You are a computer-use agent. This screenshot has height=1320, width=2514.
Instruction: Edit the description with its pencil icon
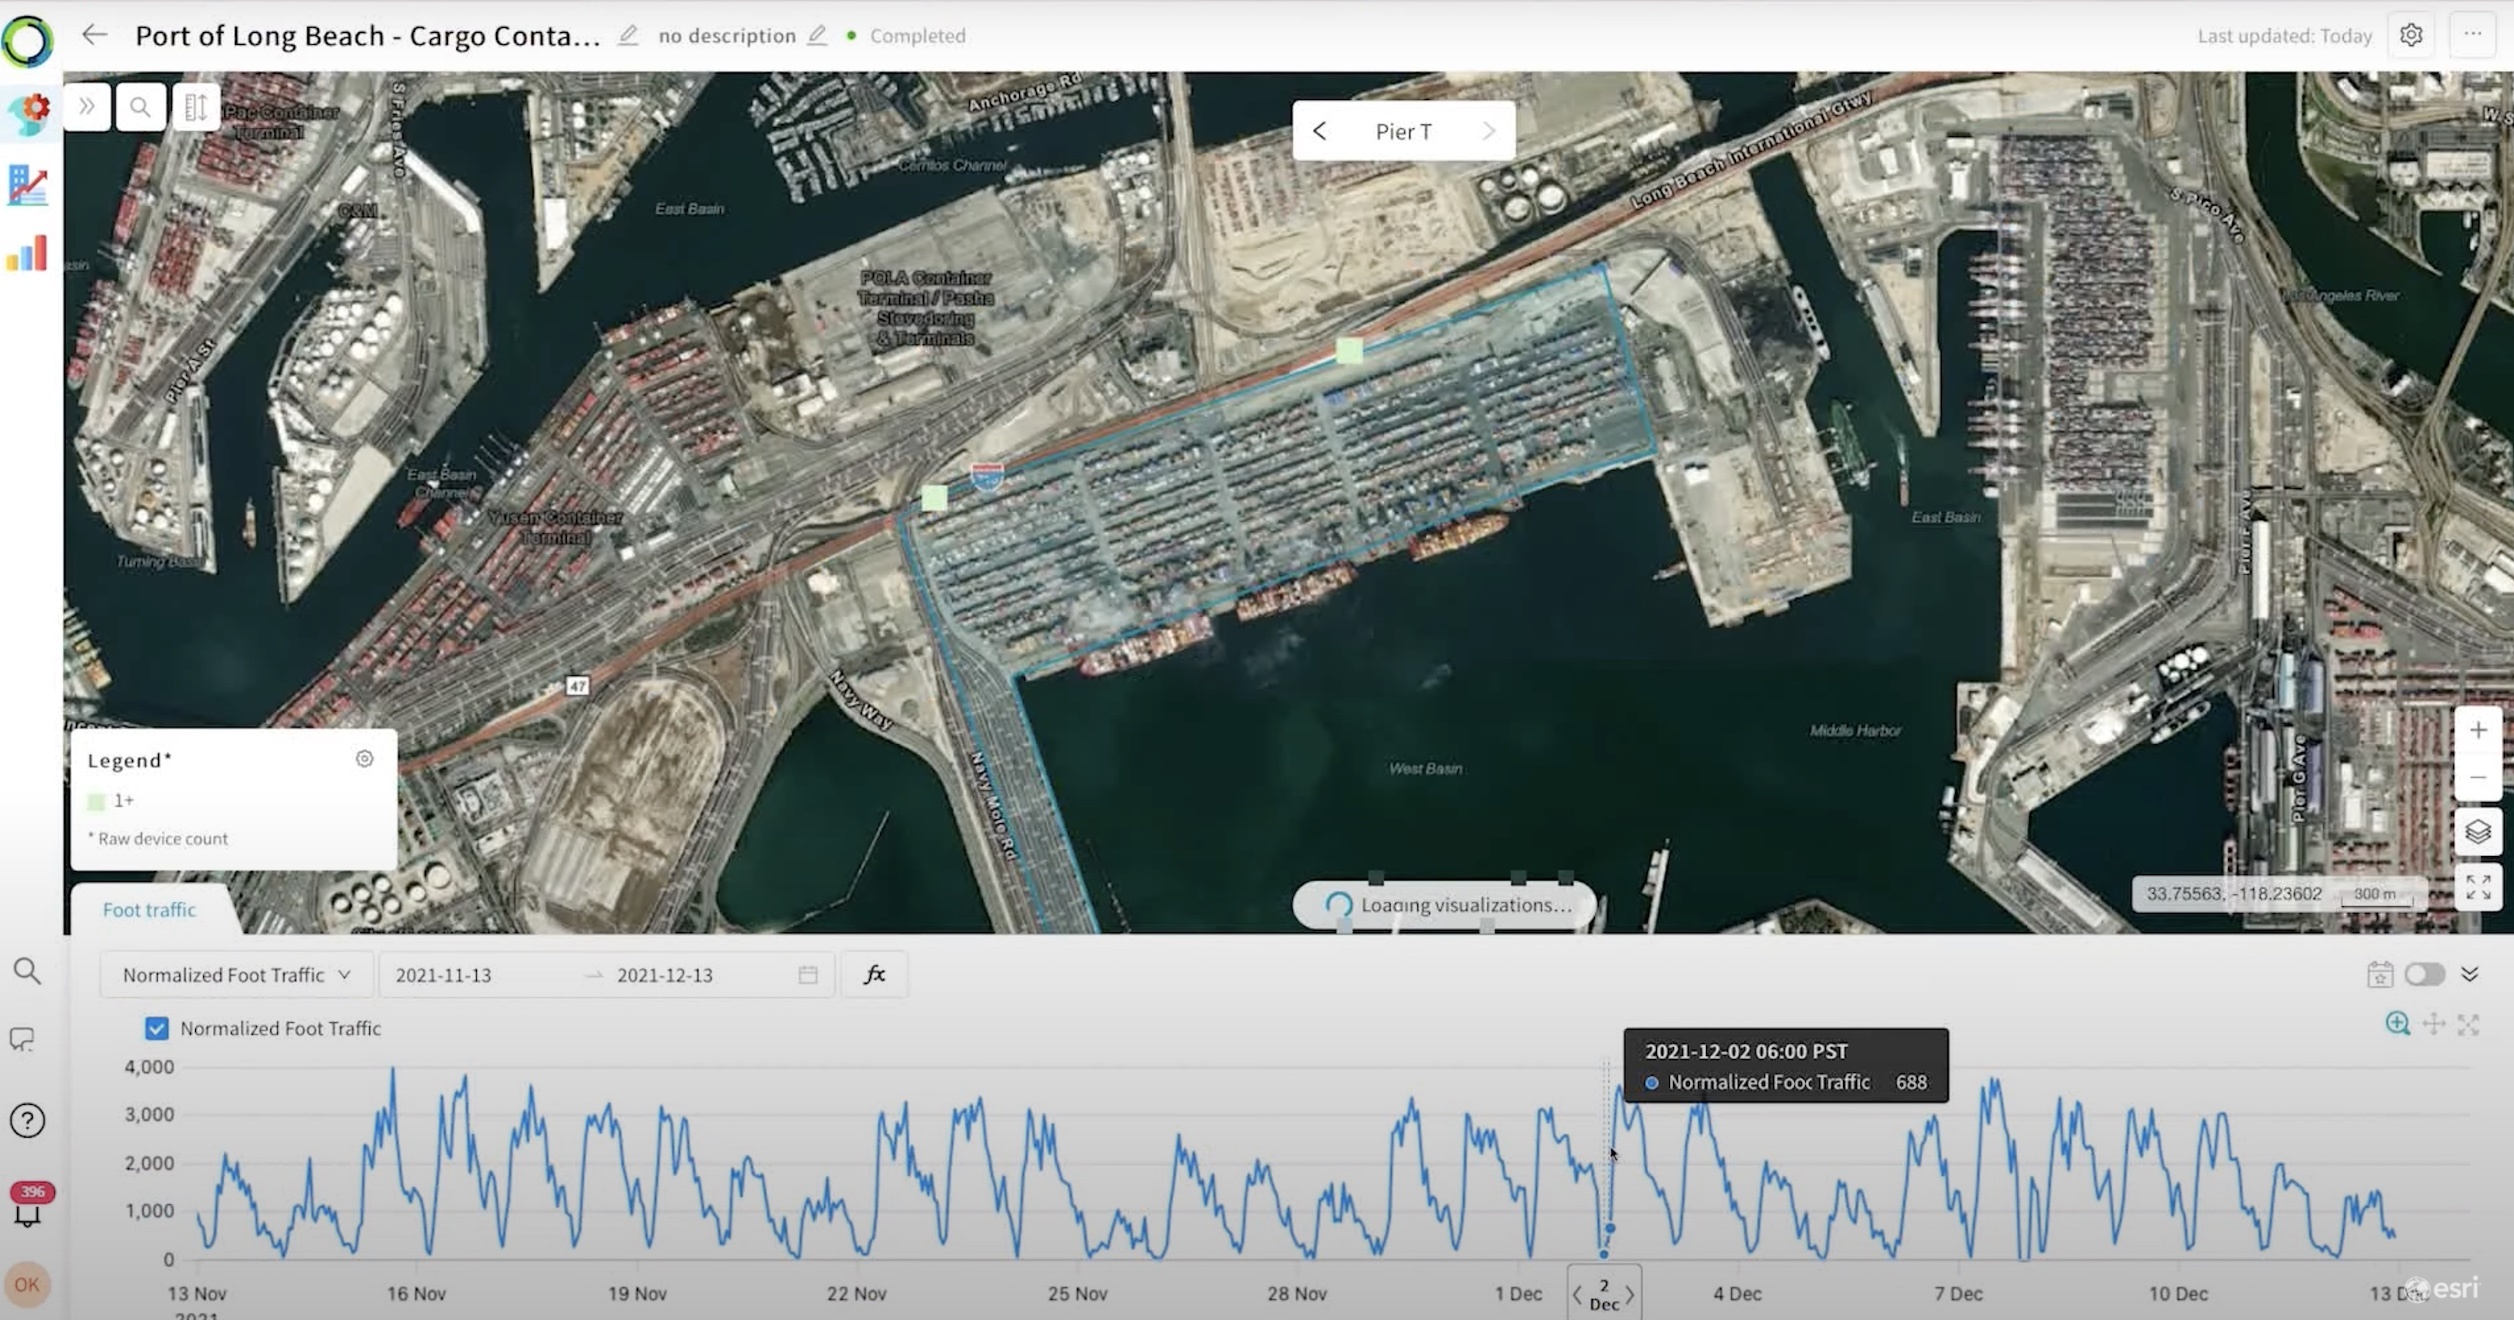(x=817, y=35)
